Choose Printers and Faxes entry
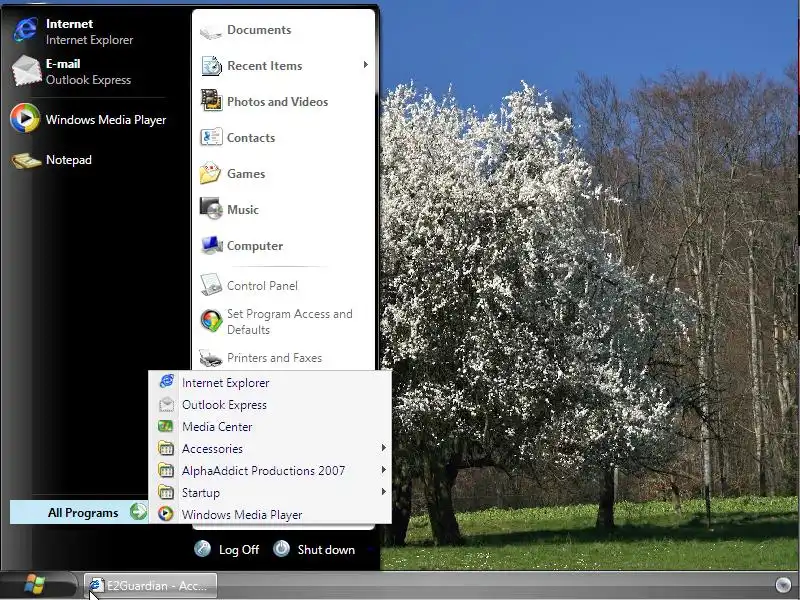 pos(274,358)
